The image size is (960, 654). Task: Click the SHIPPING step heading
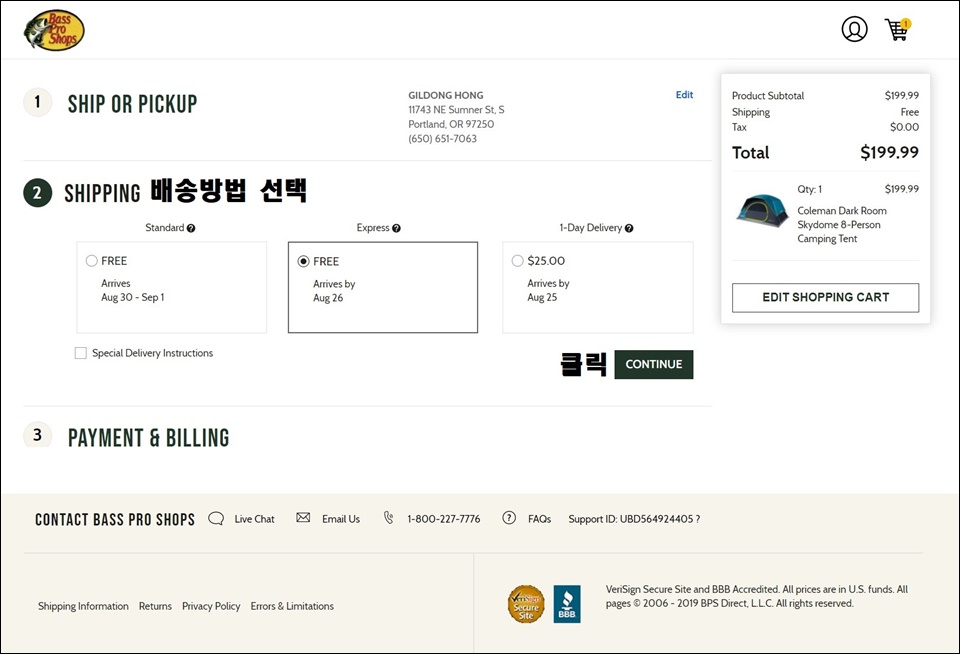pos(102,193)
